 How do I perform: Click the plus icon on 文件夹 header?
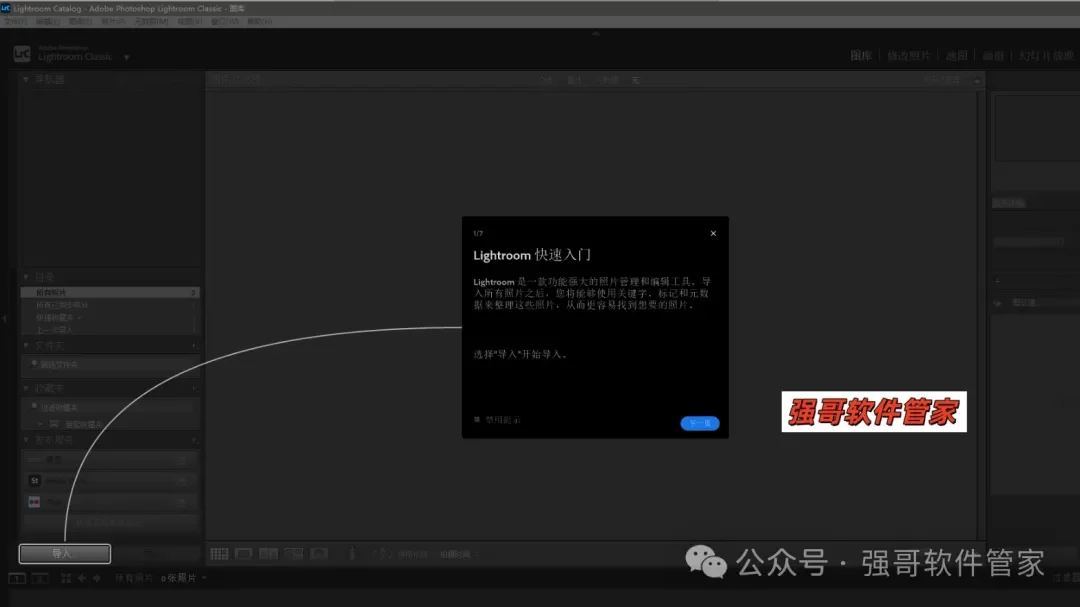pos(194,346)
